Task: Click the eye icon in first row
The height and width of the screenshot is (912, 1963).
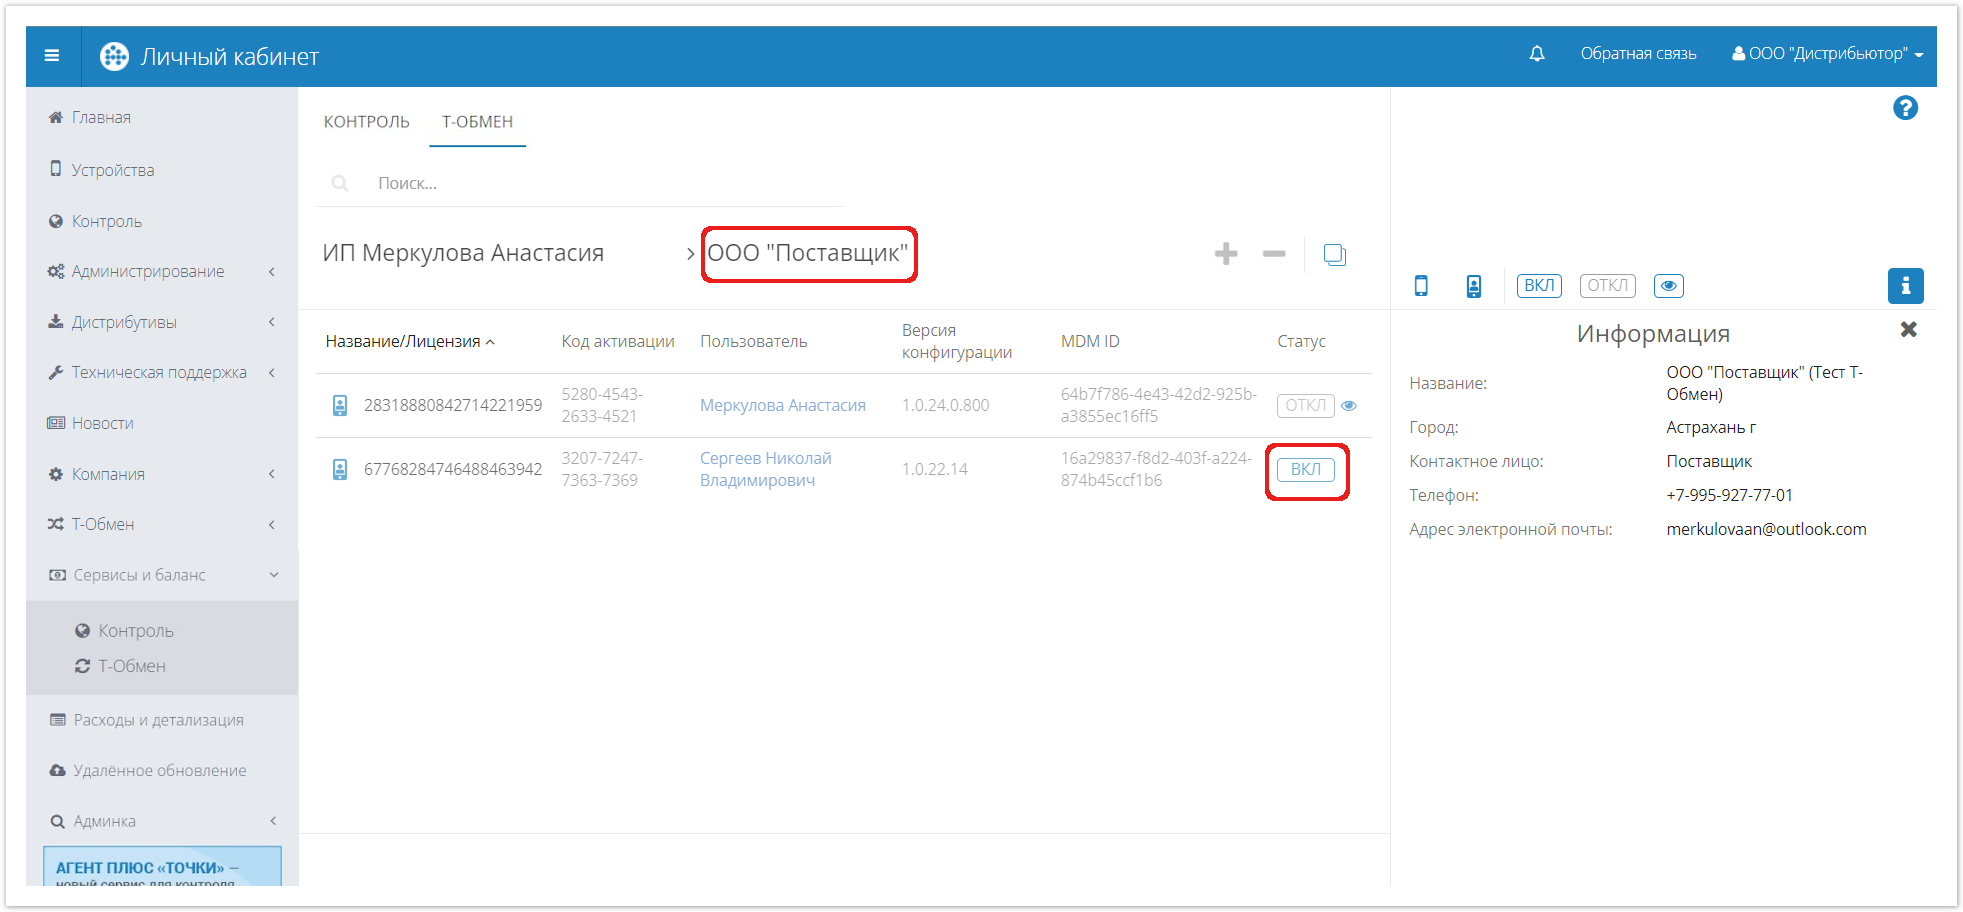Action: click(x=1349, y=406)
